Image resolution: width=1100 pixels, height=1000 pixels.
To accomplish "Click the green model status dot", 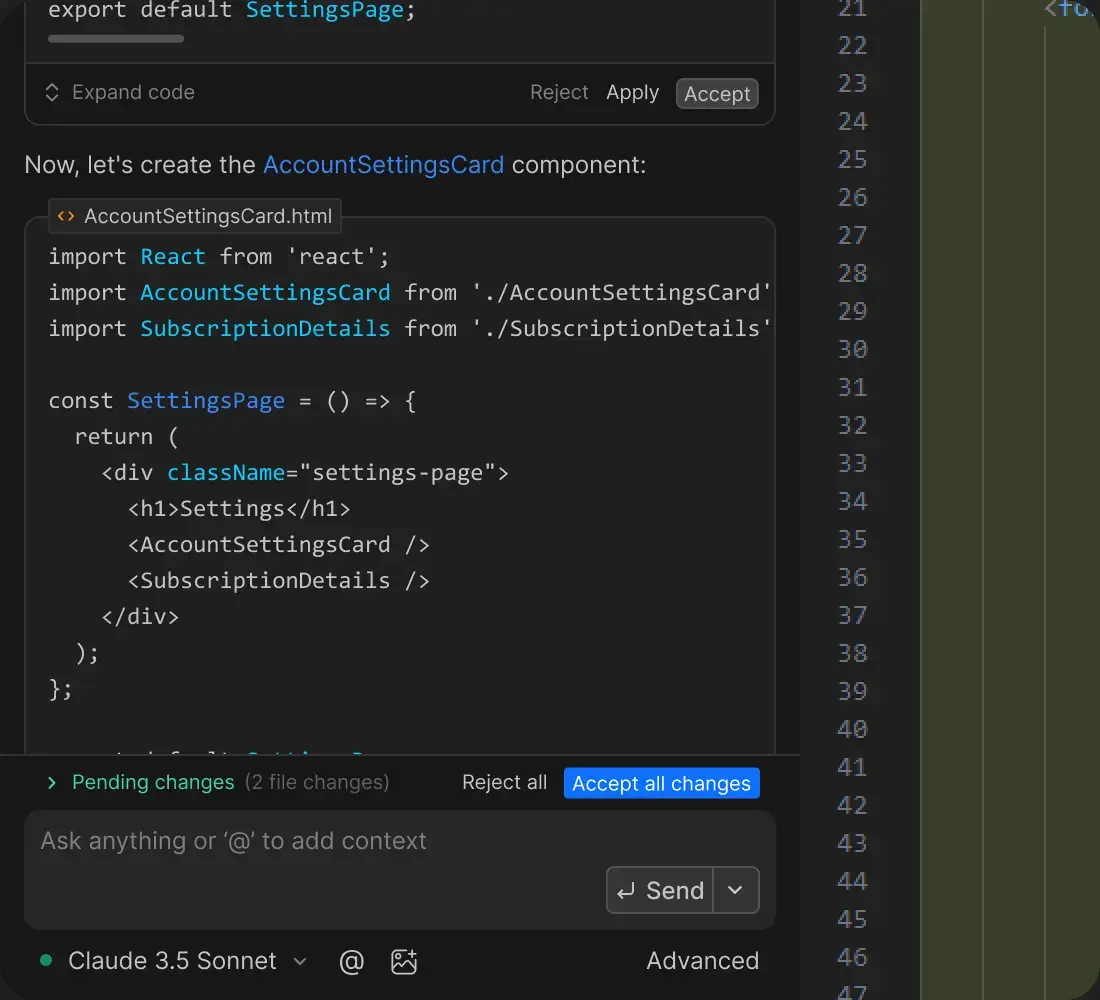I will click(x=46, y=960).
